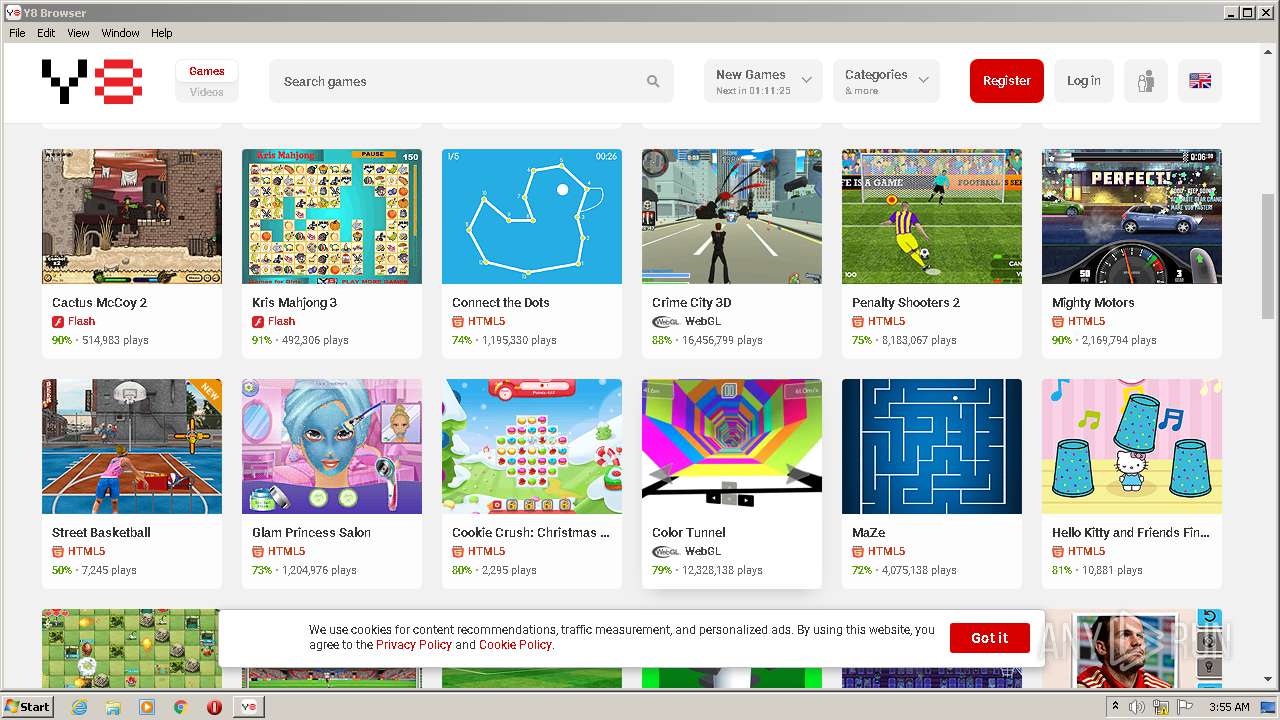1280x720 pixels.
Task: Switch to the Games toggle
Action: [207, 71]
